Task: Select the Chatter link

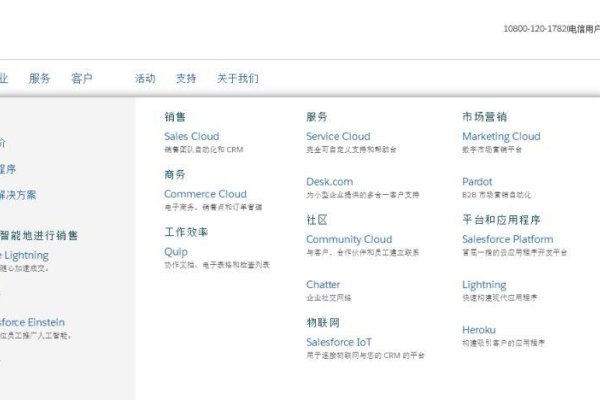Action: [323, 284]
